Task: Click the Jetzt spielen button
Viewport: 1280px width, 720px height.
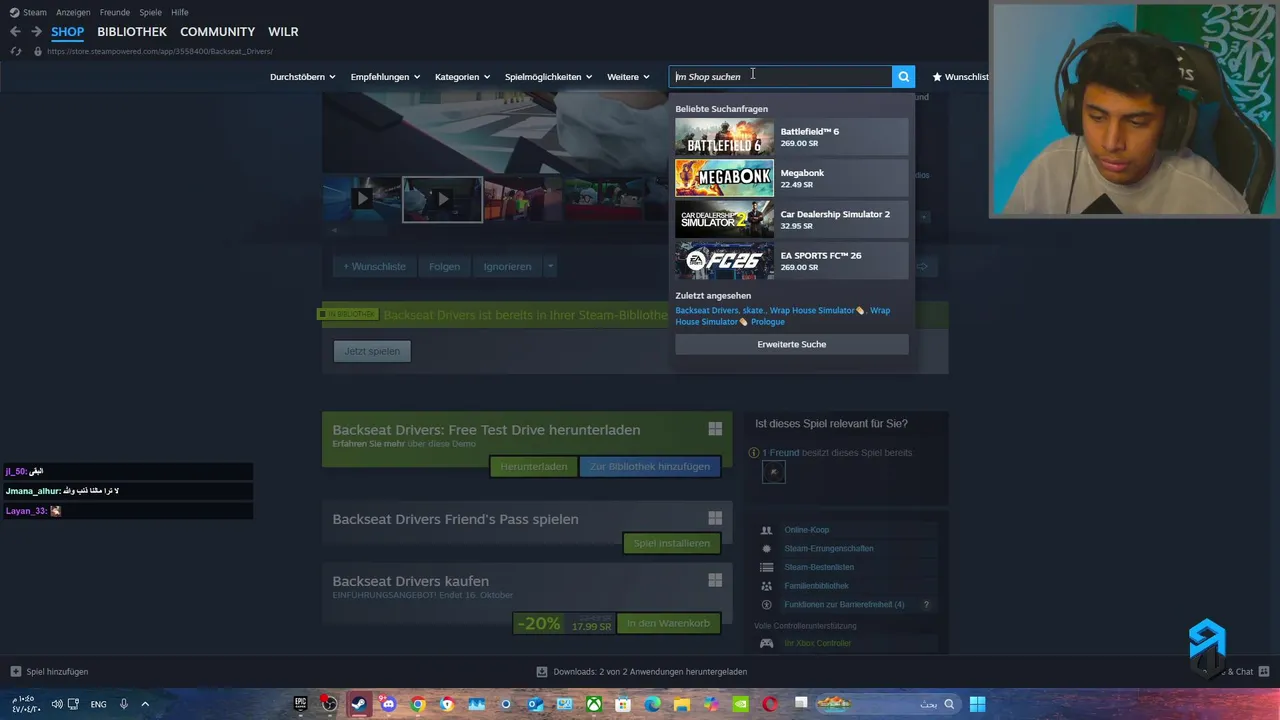Action: [372, 351]
